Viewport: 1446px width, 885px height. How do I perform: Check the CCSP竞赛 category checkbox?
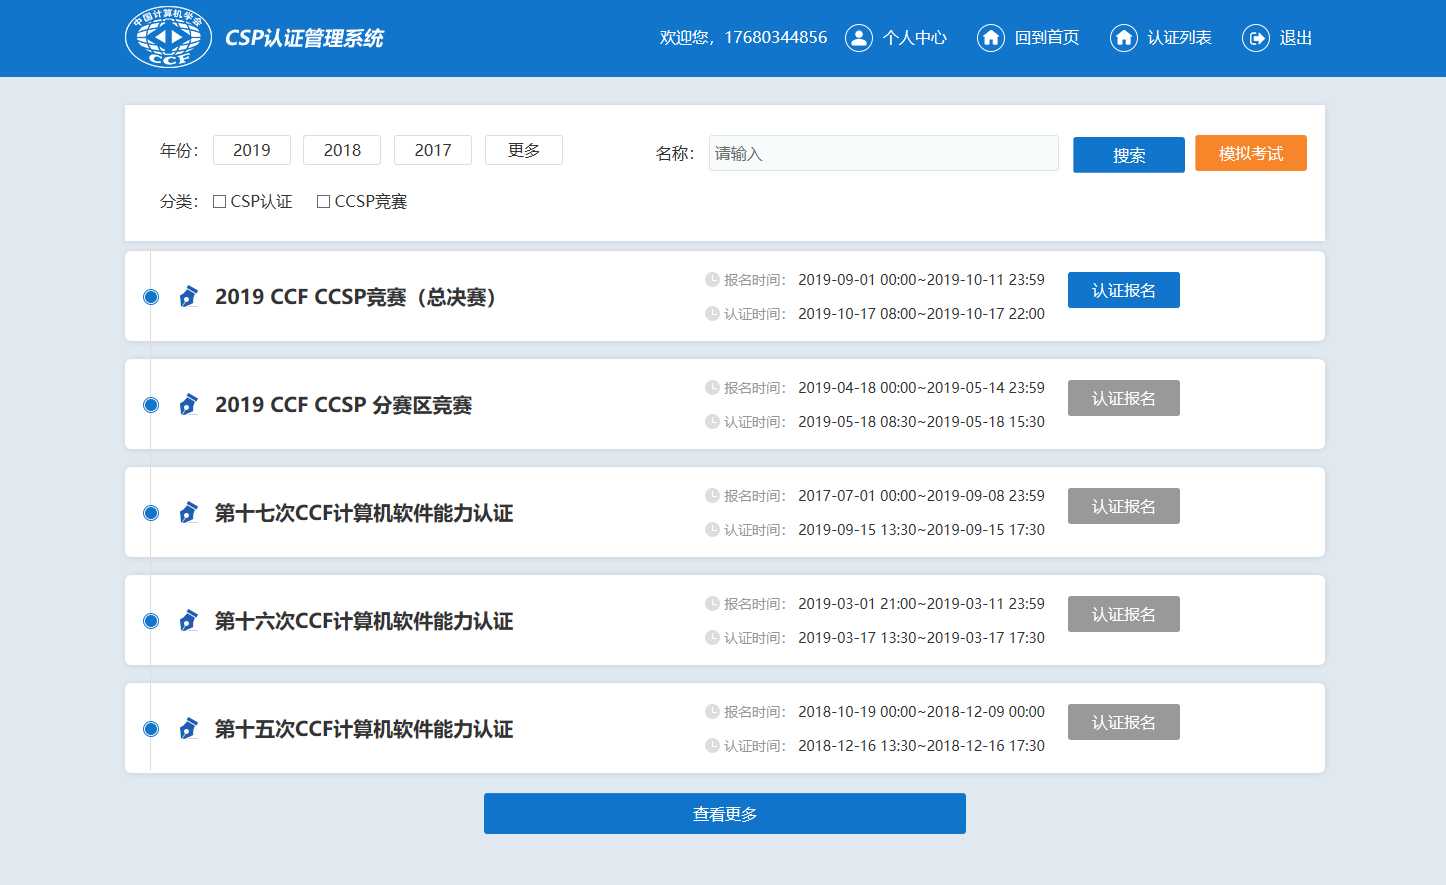tap(324, 201)
